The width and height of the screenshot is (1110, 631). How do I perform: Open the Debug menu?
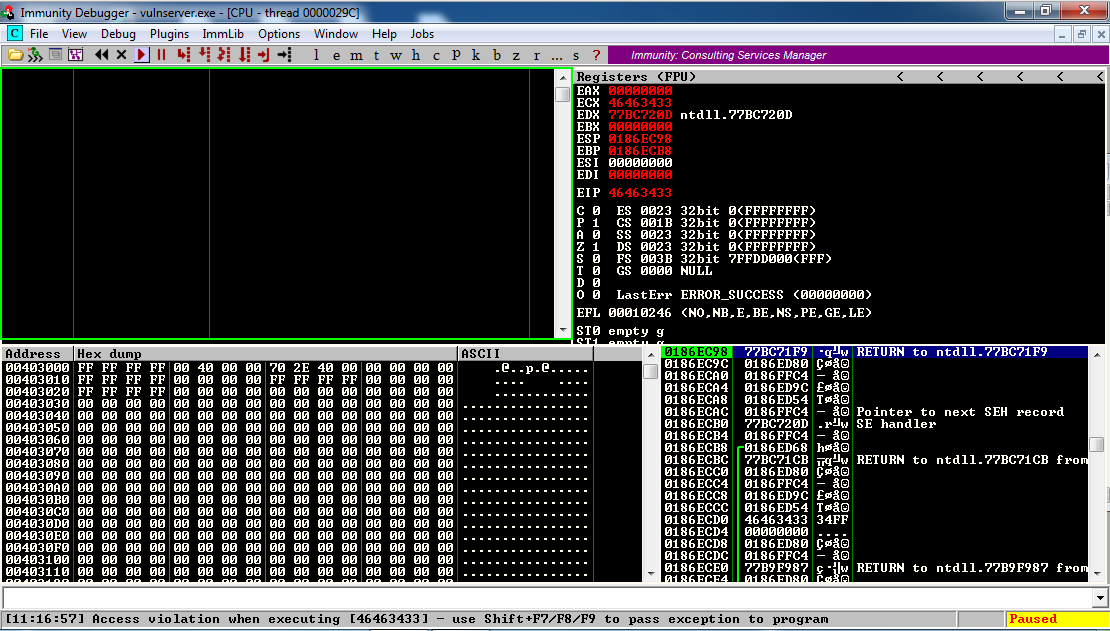(118, 34)
